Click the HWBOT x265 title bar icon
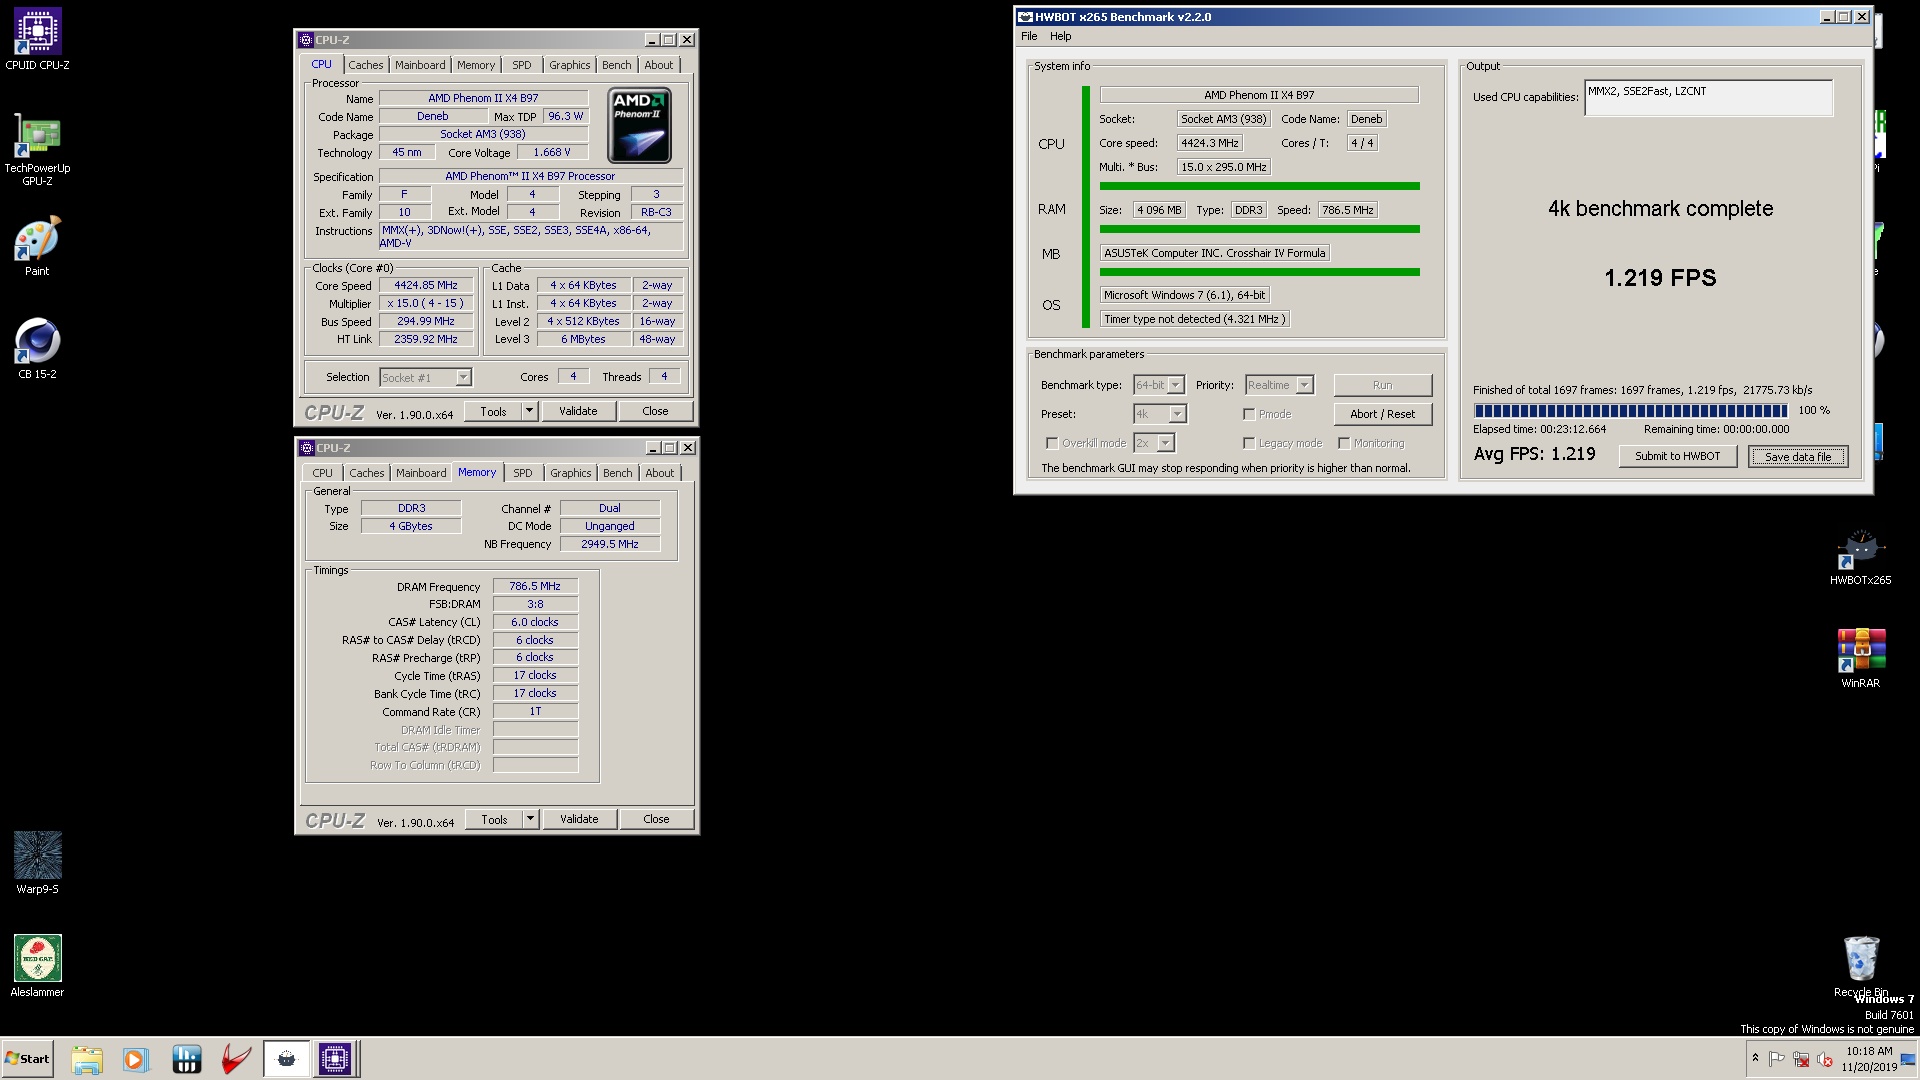Screen dimensions: 1920x1080 tap(1025, 17)
